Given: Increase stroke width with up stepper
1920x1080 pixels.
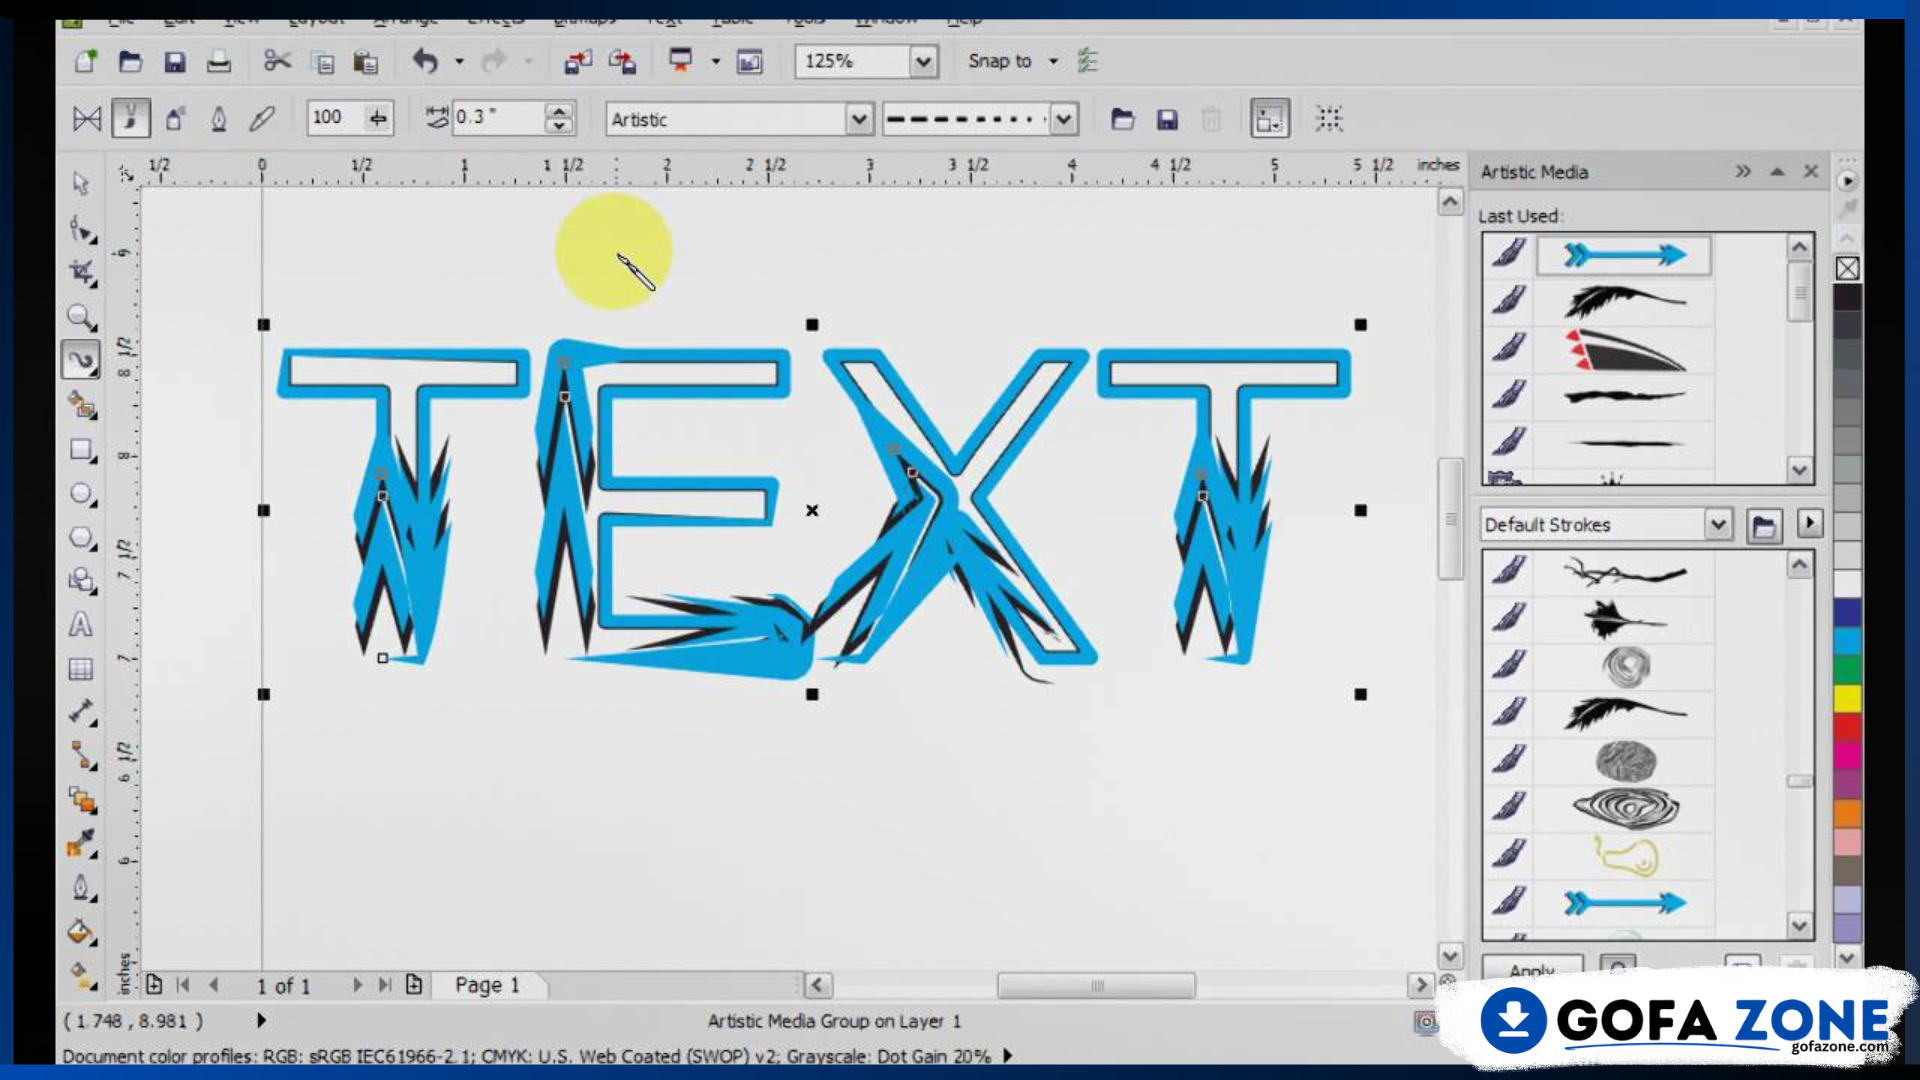Looking at the screenshot, I should [x=560, y=110].
